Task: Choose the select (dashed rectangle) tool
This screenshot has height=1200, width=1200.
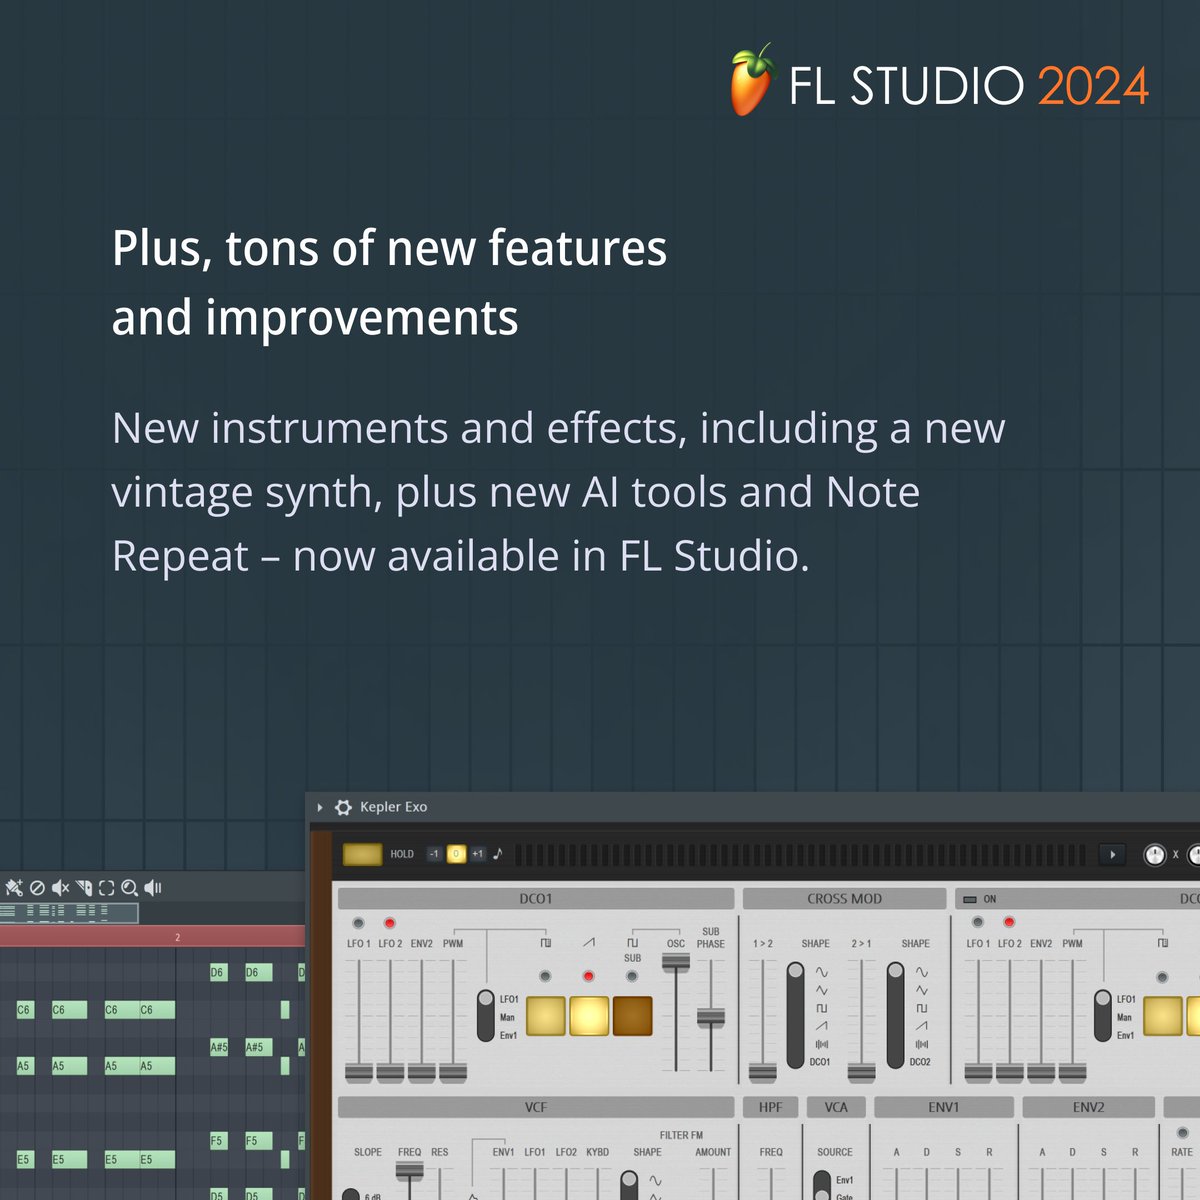Action: 106,887
